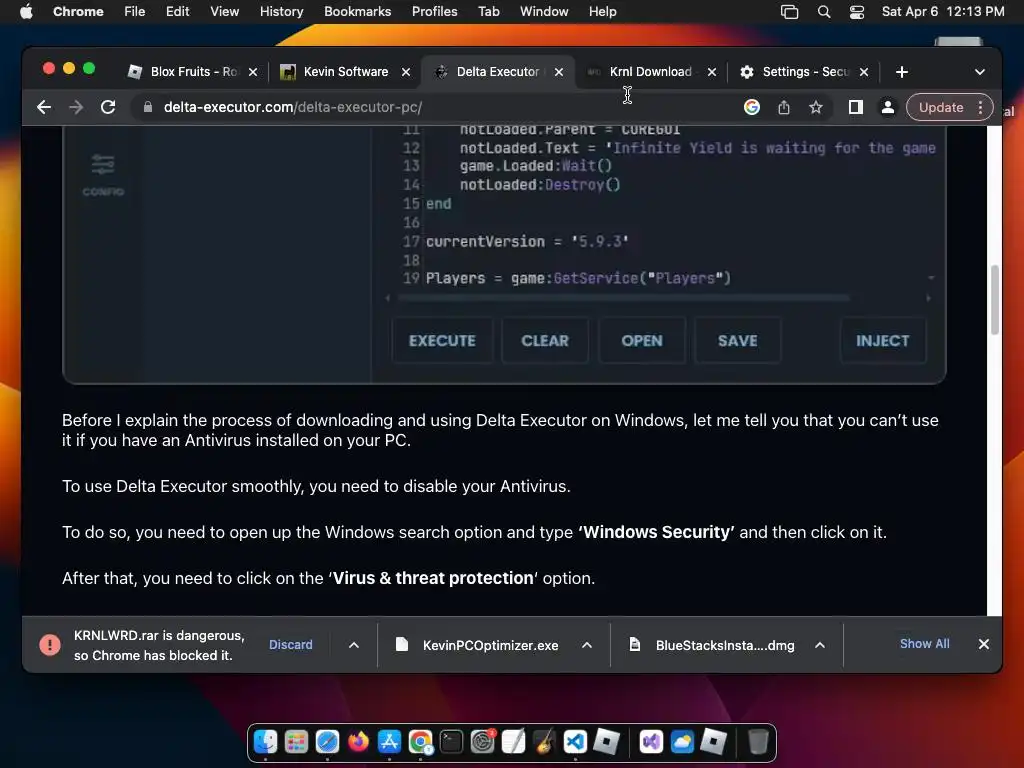Open TextEdit from the dock

tap(513, 742)
